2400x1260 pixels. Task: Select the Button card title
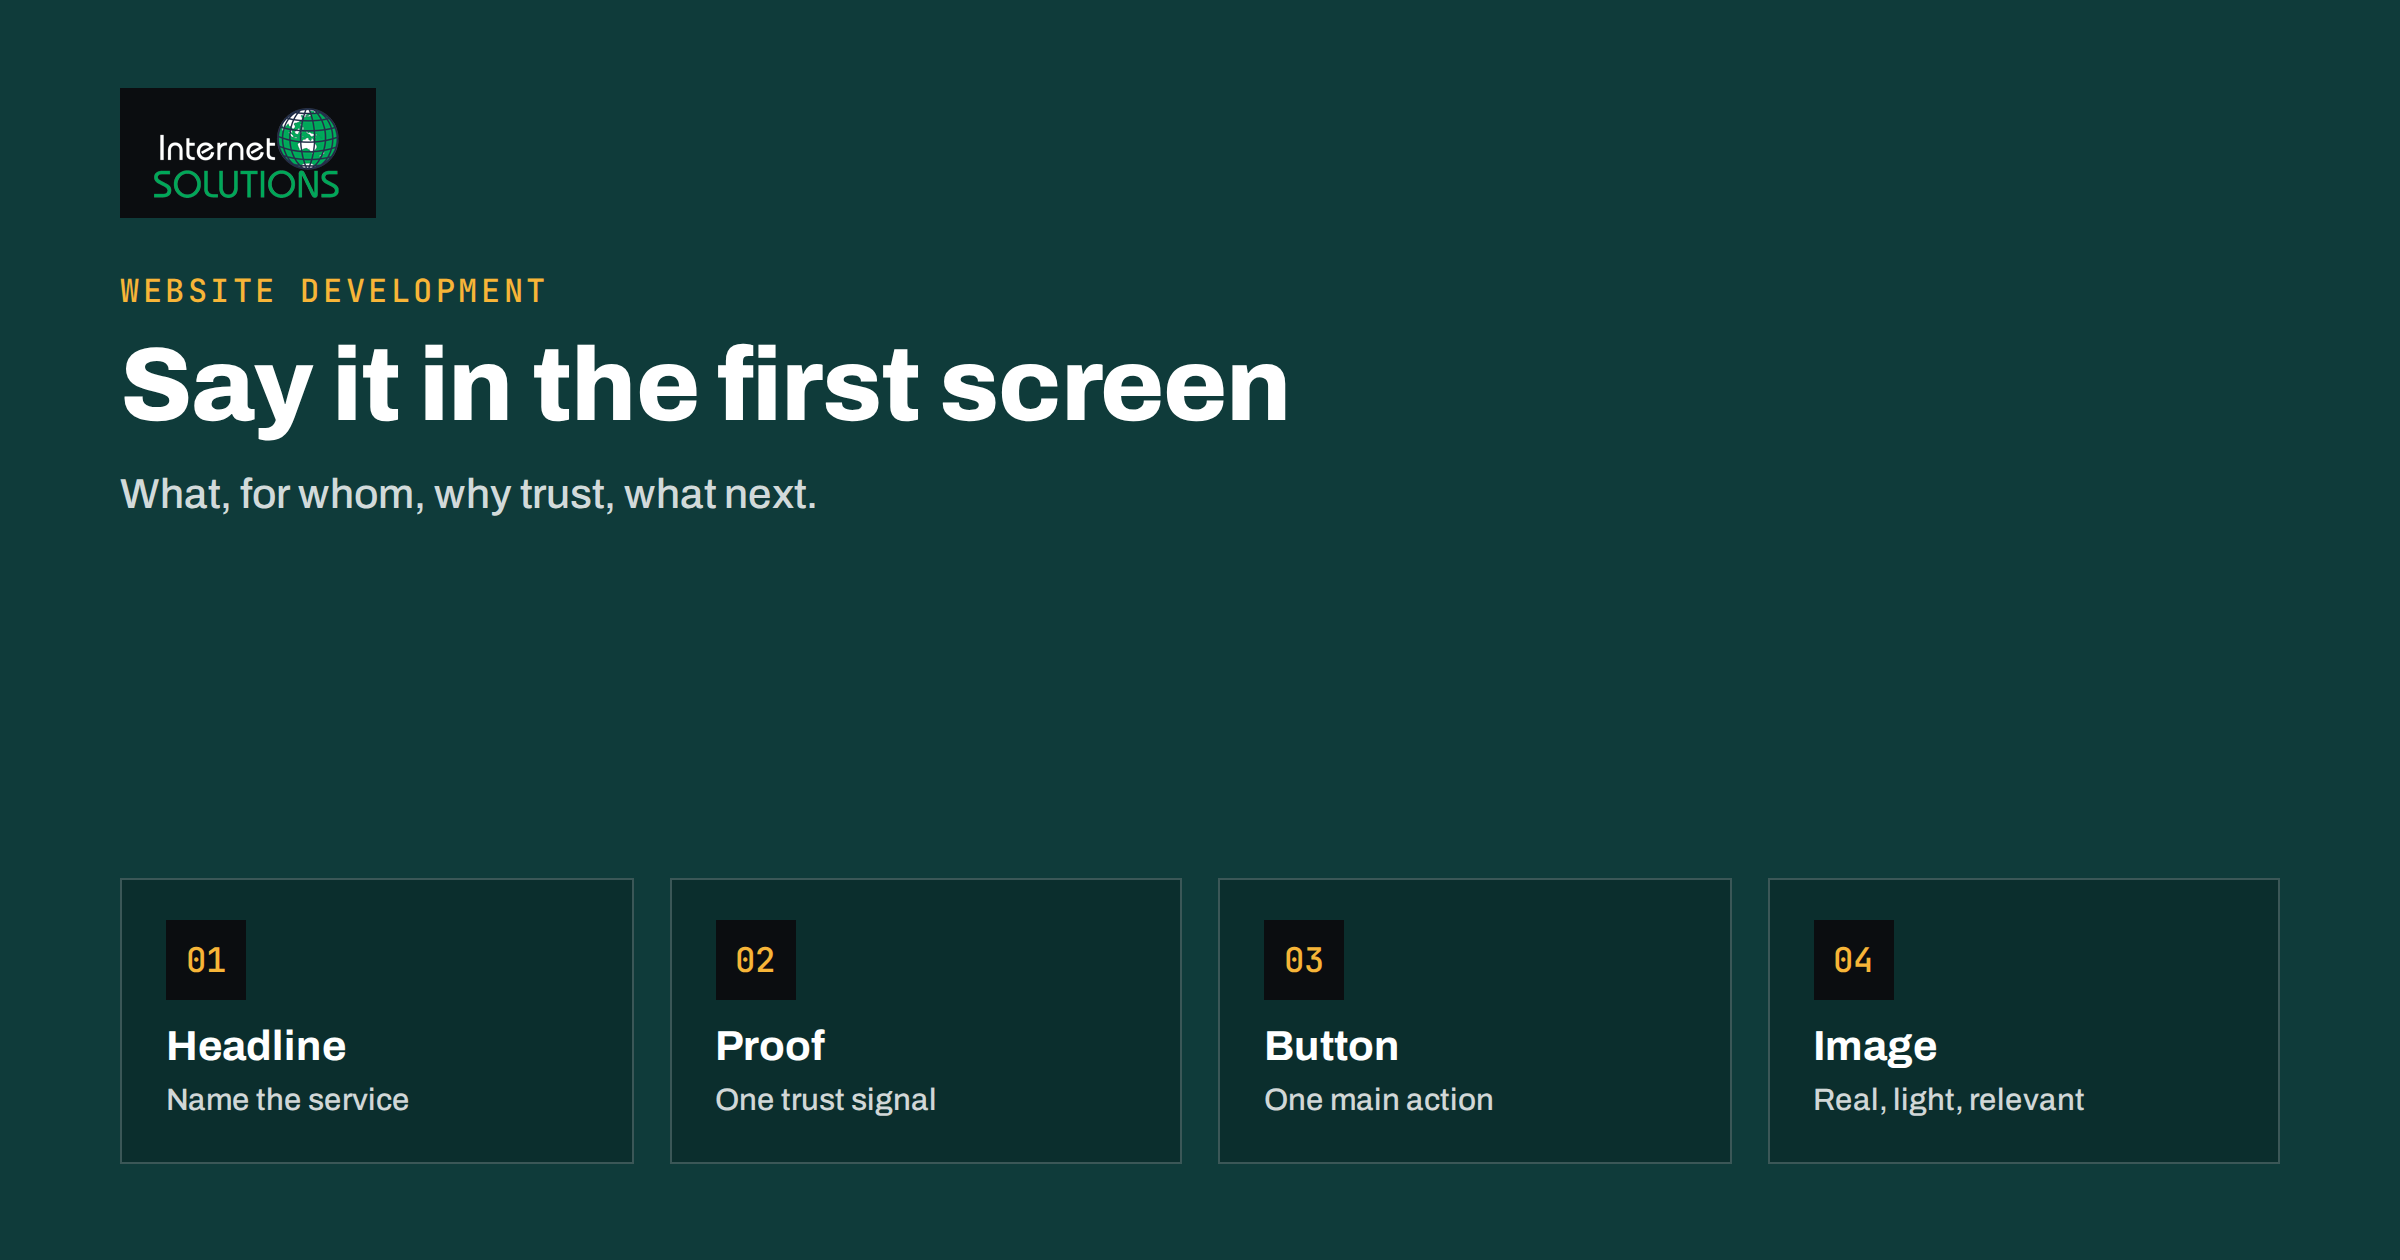tap(1331, 1046)
